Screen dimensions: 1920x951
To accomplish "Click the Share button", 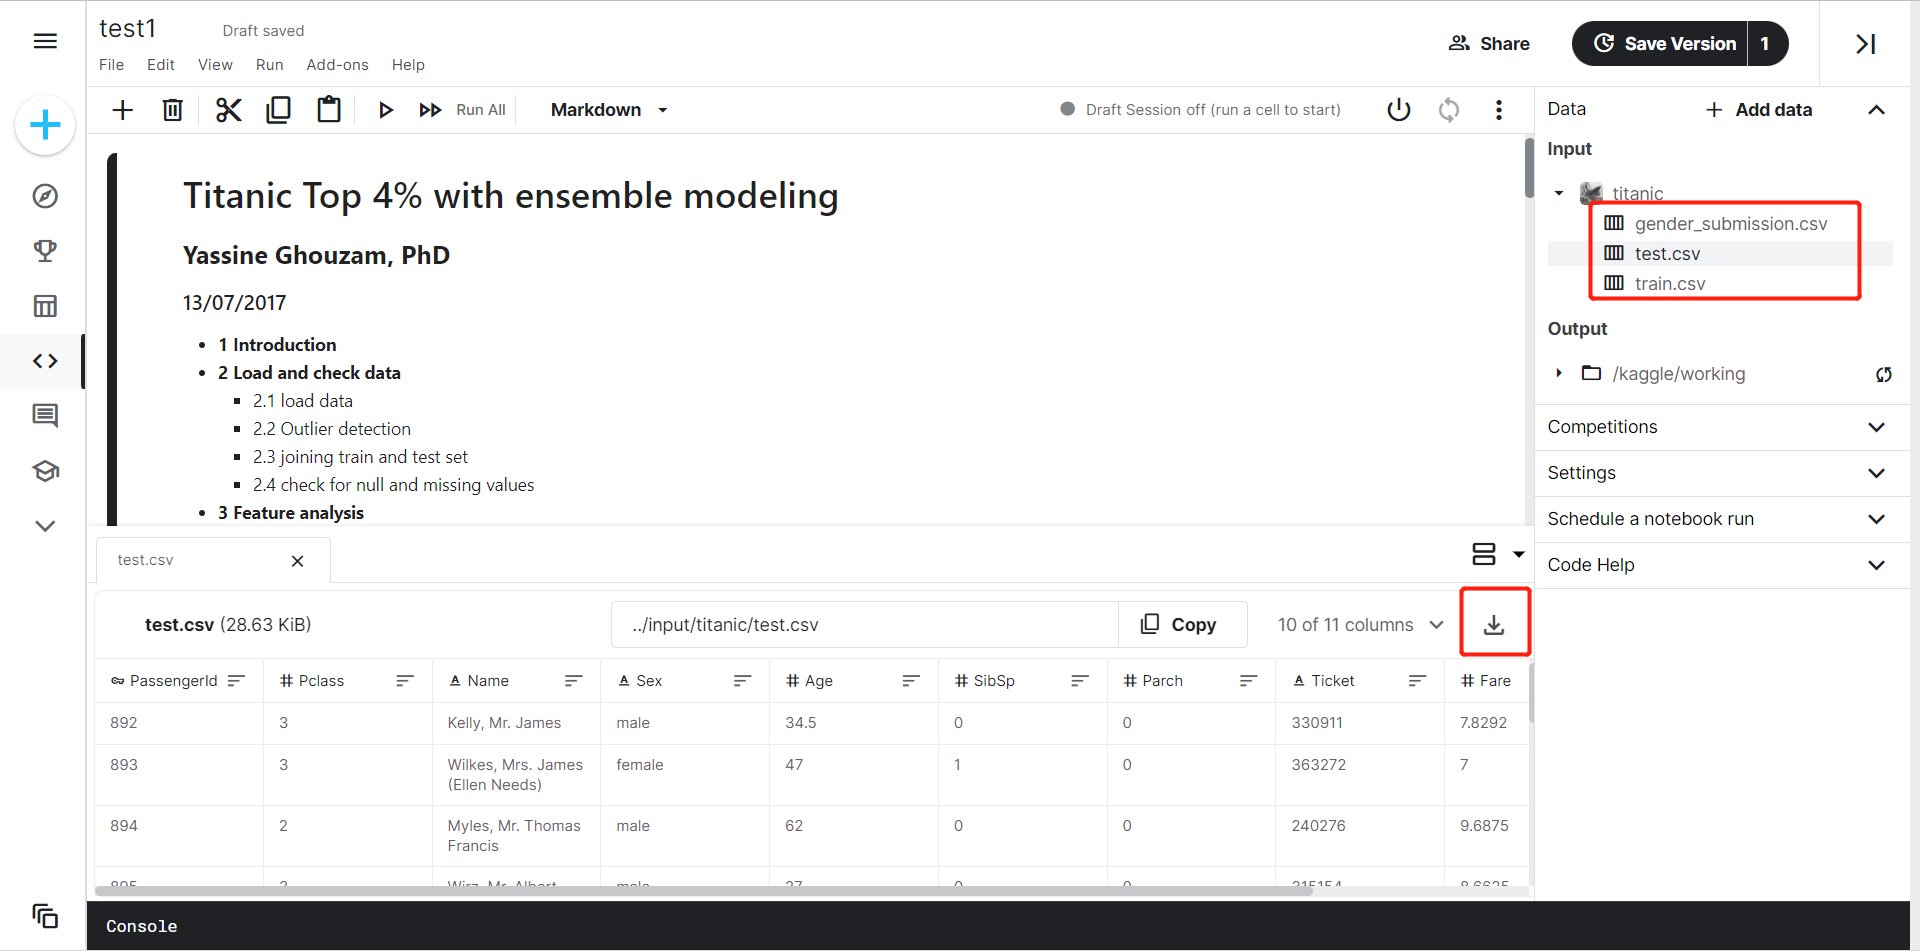I will (x=1489, y=44).
